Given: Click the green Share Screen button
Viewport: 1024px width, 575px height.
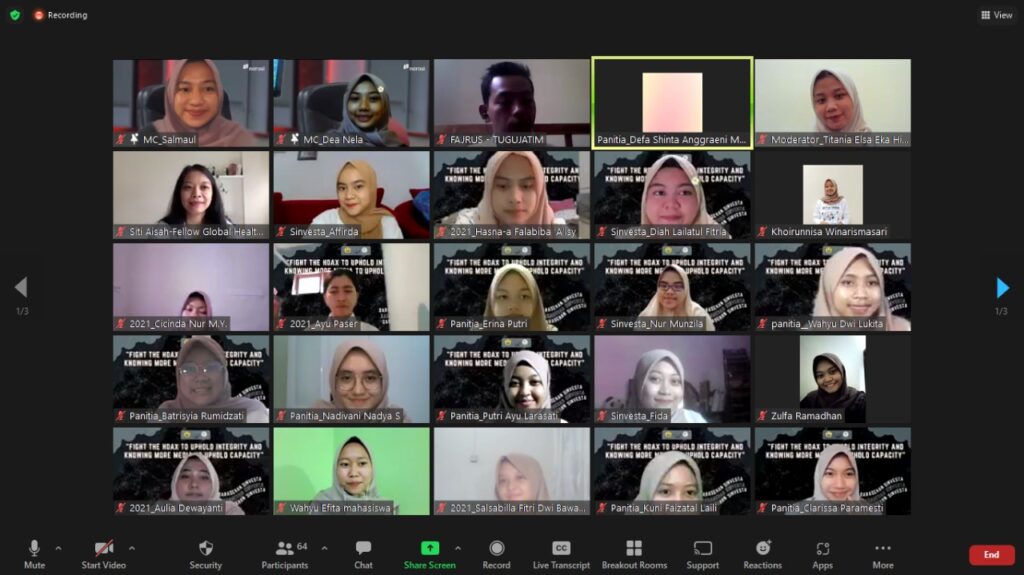Looking at the screenshot, I should (x=429, y=552).
